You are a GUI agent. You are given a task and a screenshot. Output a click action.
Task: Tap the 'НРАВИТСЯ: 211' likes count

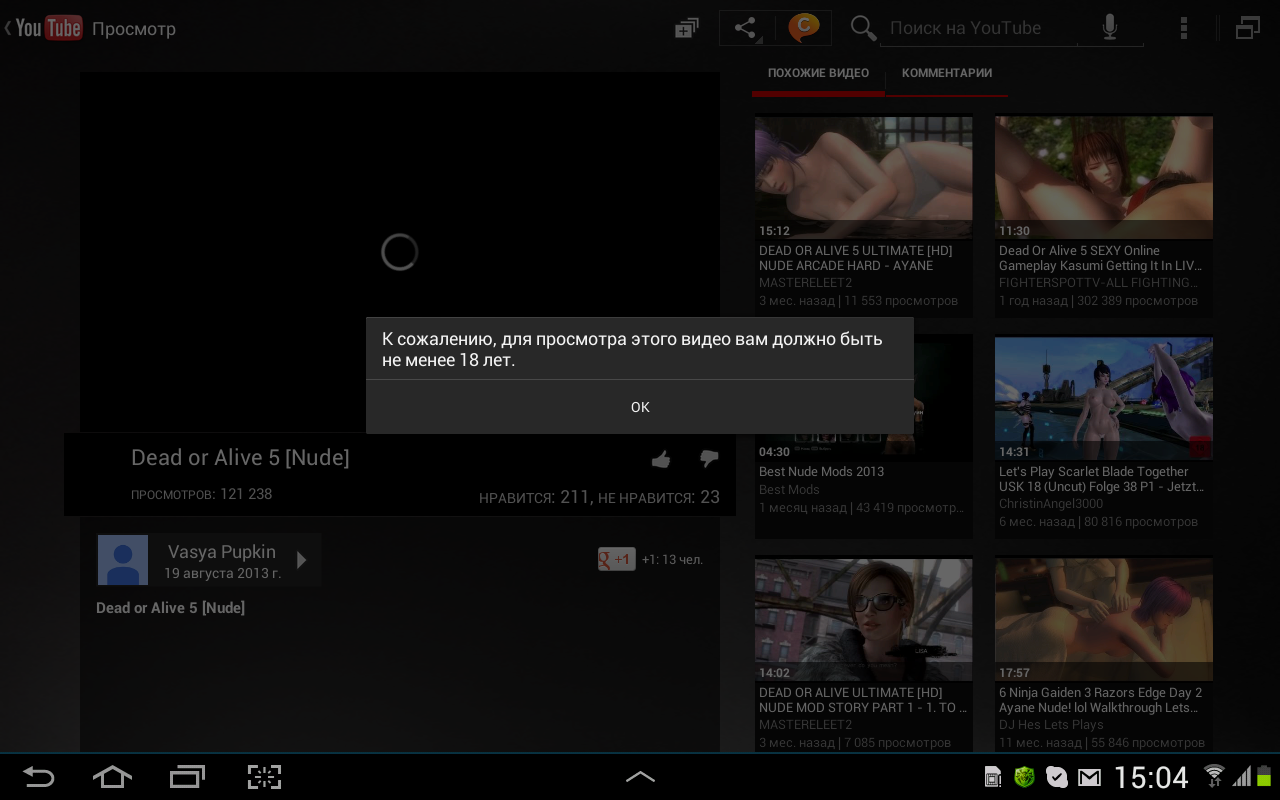click(x=534, y=497)
